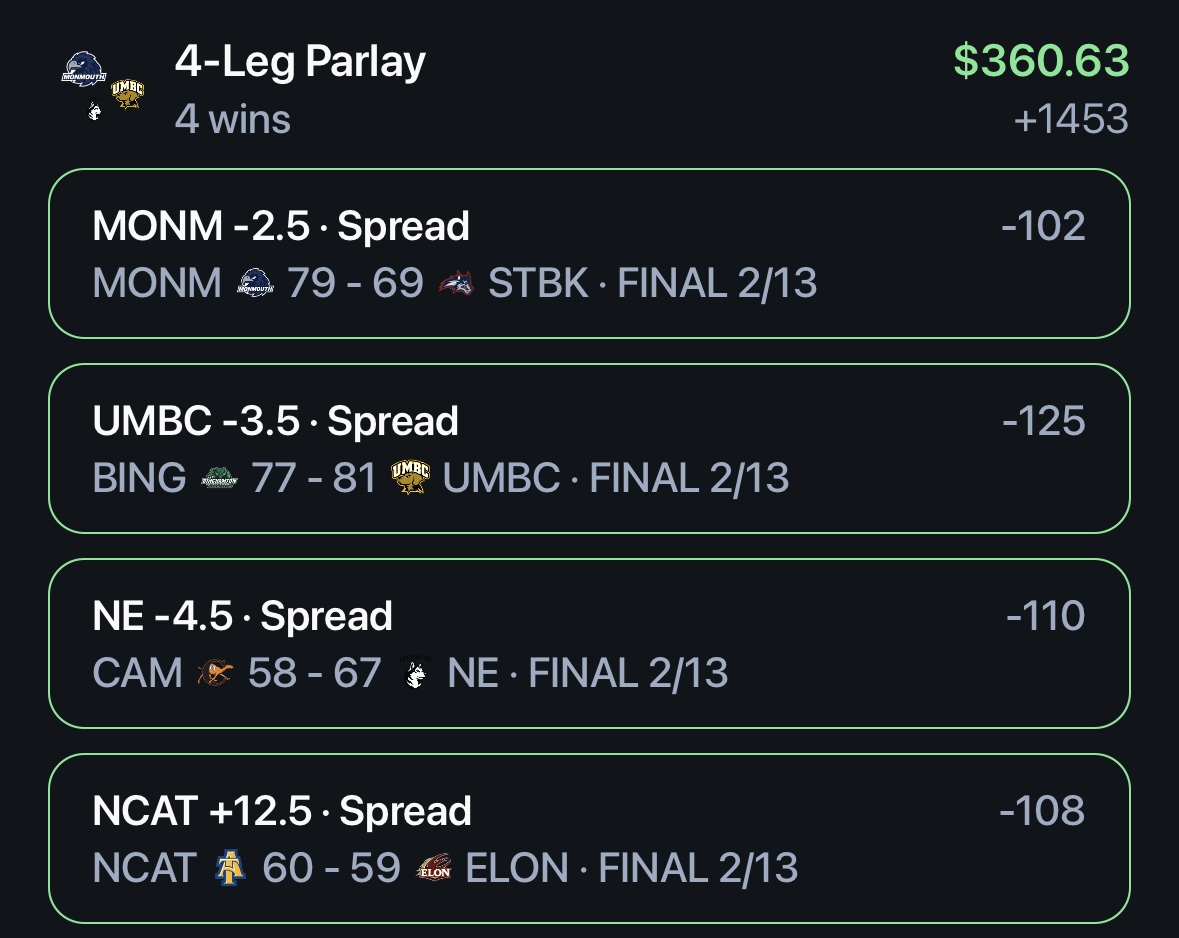The width and height of the screenshot is (1179, 938).
Task: Click the 4 wins status text
Action: pos(232,120)
